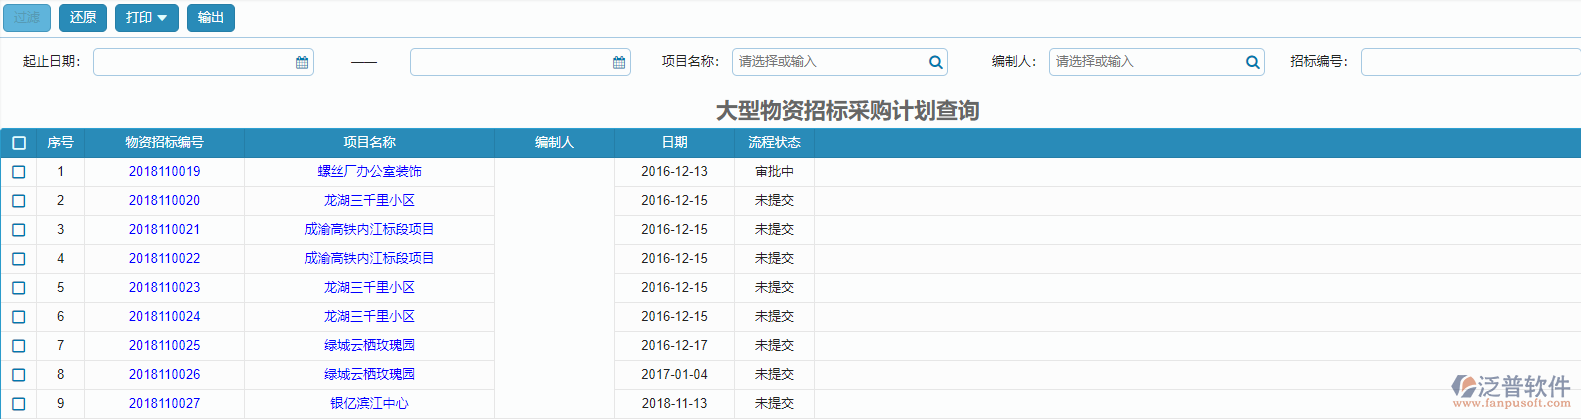Screen dimensions: 1581x419
Task: Click the 物资招标编号 column header
Action: pyautogui.click(x=164, y=143)
